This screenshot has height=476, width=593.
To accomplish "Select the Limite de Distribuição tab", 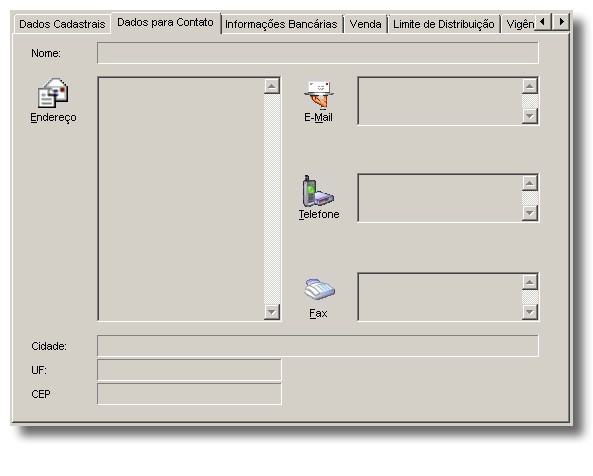I will (444, 24).
